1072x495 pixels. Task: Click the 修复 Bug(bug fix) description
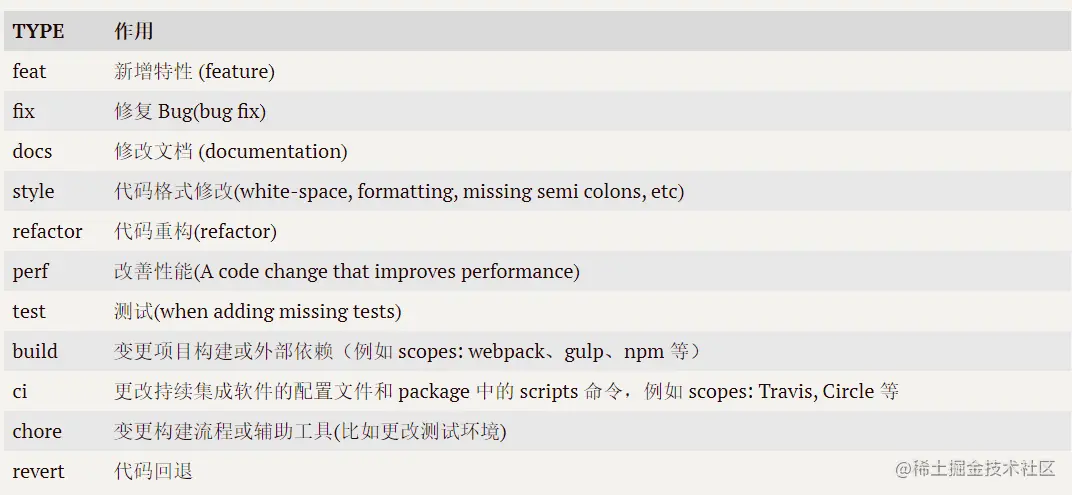tap(190, 111)
